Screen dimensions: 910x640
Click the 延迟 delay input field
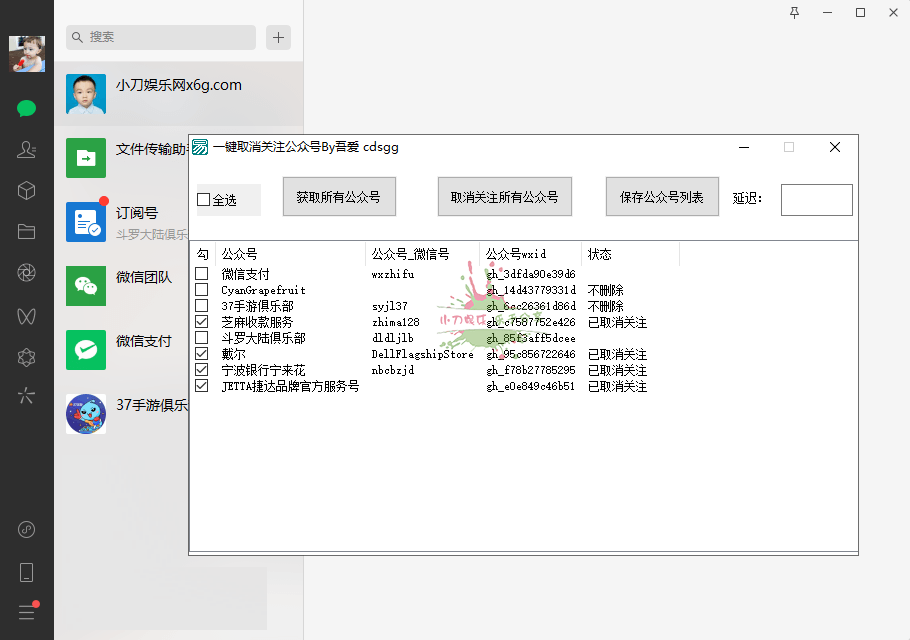[x=816, y=200]
